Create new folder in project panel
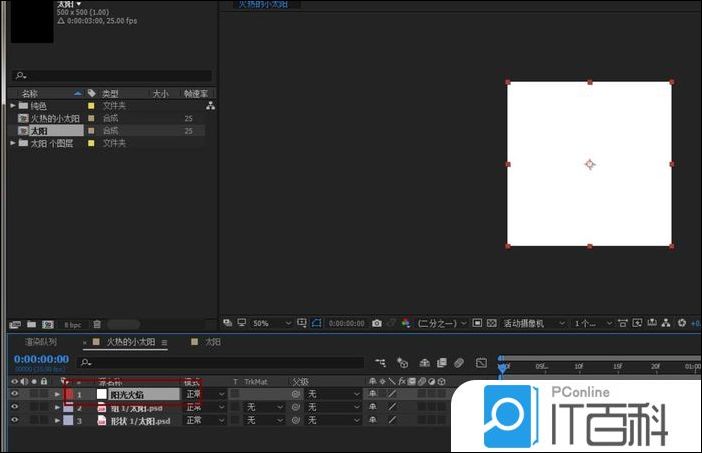Screen dimensions: 702x453 (x=31, y=324)
